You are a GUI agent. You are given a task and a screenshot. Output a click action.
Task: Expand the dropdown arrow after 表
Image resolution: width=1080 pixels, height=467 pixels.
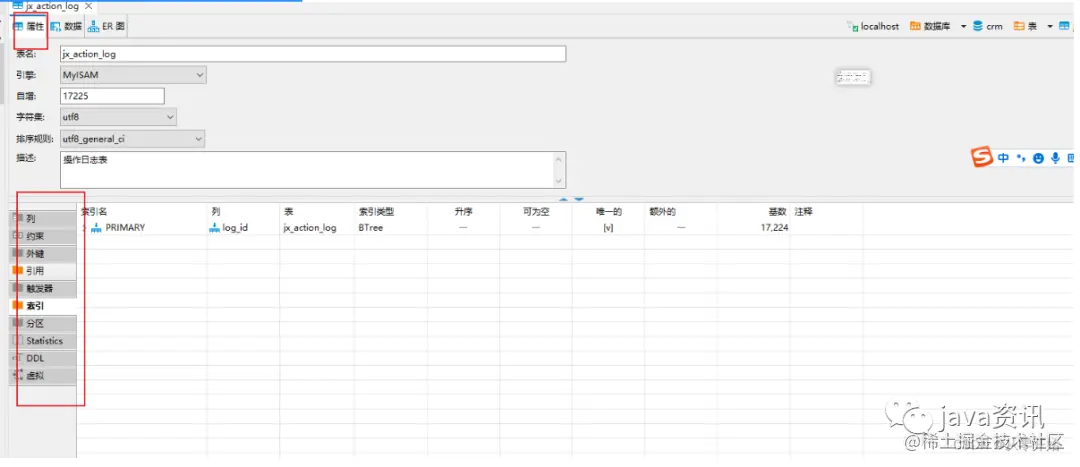pos(1050,26)
